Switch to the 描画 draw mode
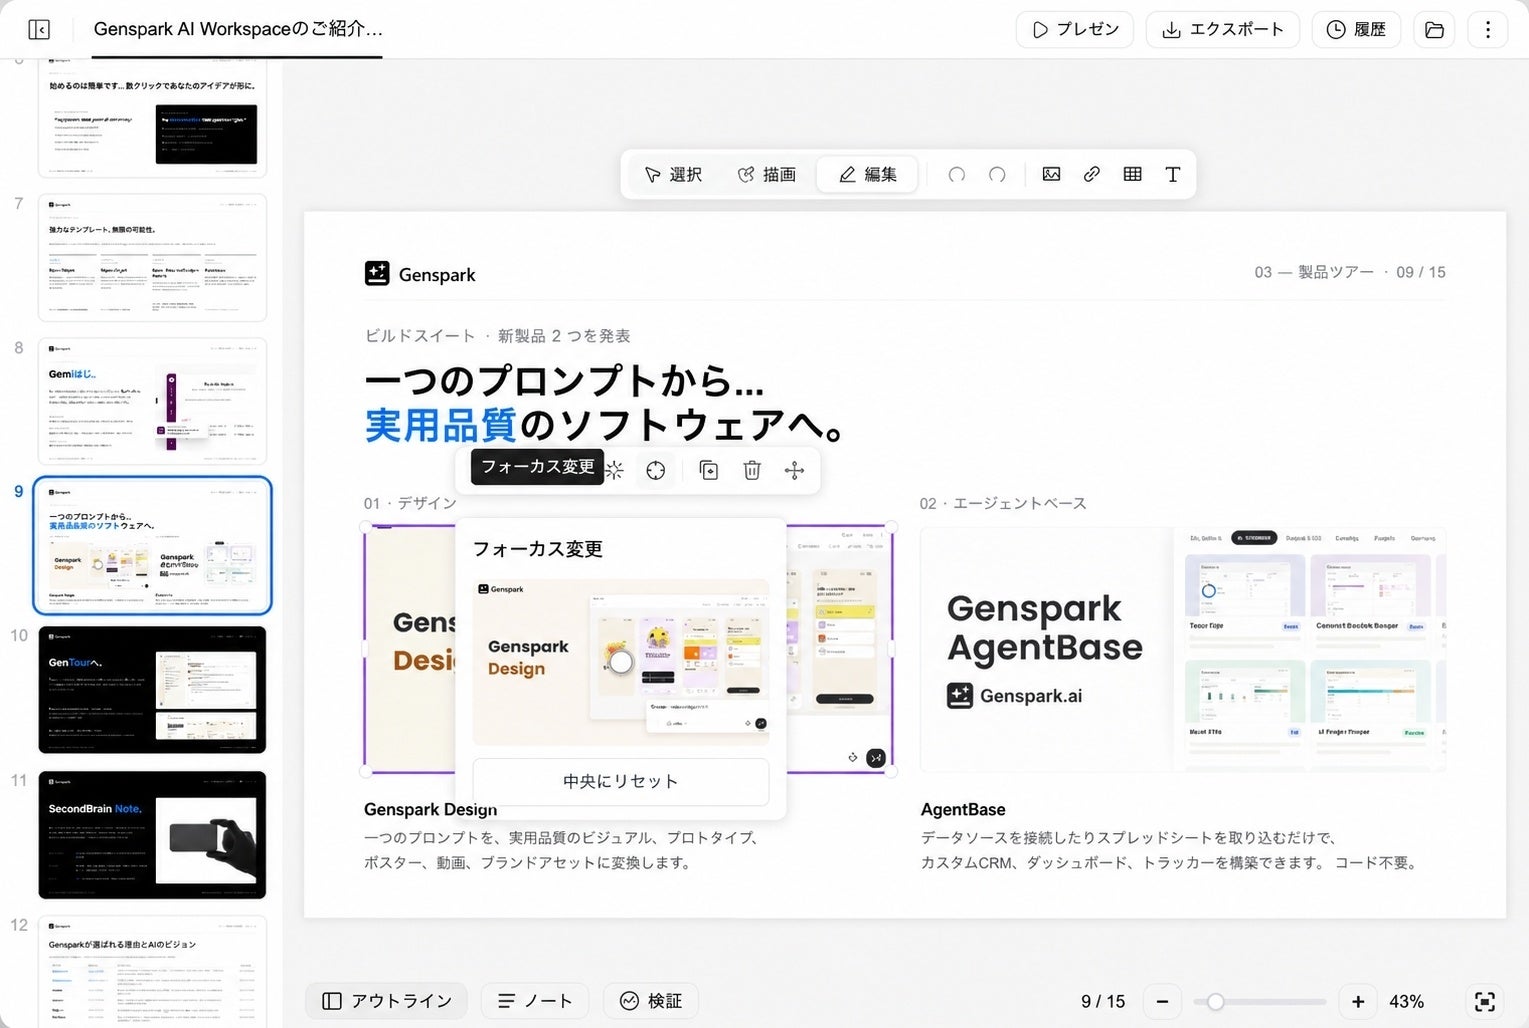Viewport: 1529px width, 1028px height. click(767, 174)
